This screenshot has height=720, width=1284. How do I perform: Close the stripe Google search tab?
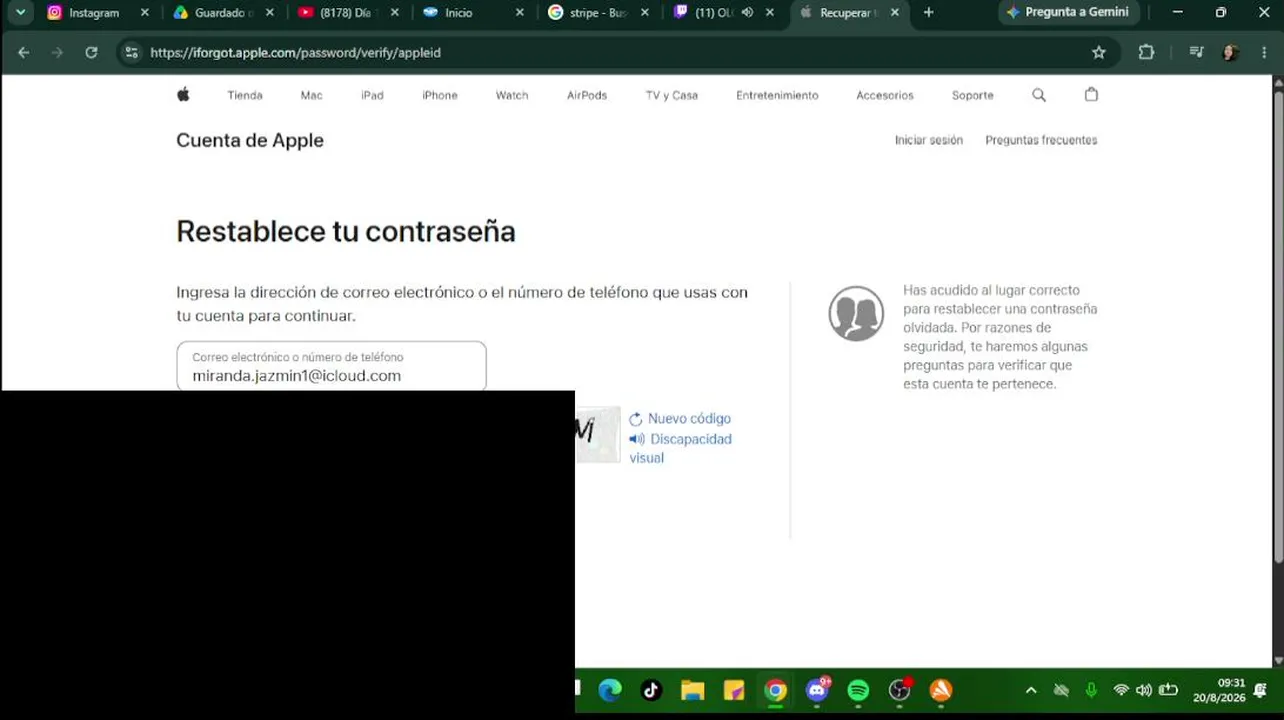pos(645,12)
